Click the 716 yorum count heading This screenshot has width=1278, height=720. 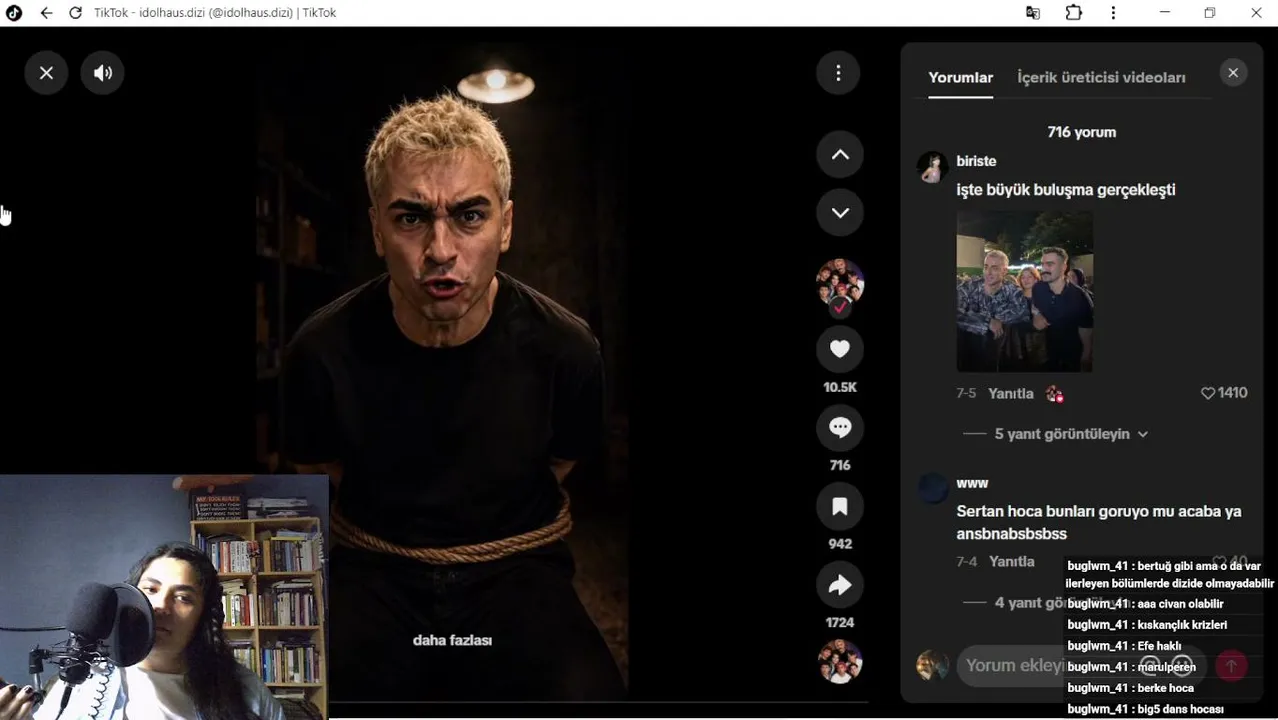pyautogui.click(x=1081, y=132)
